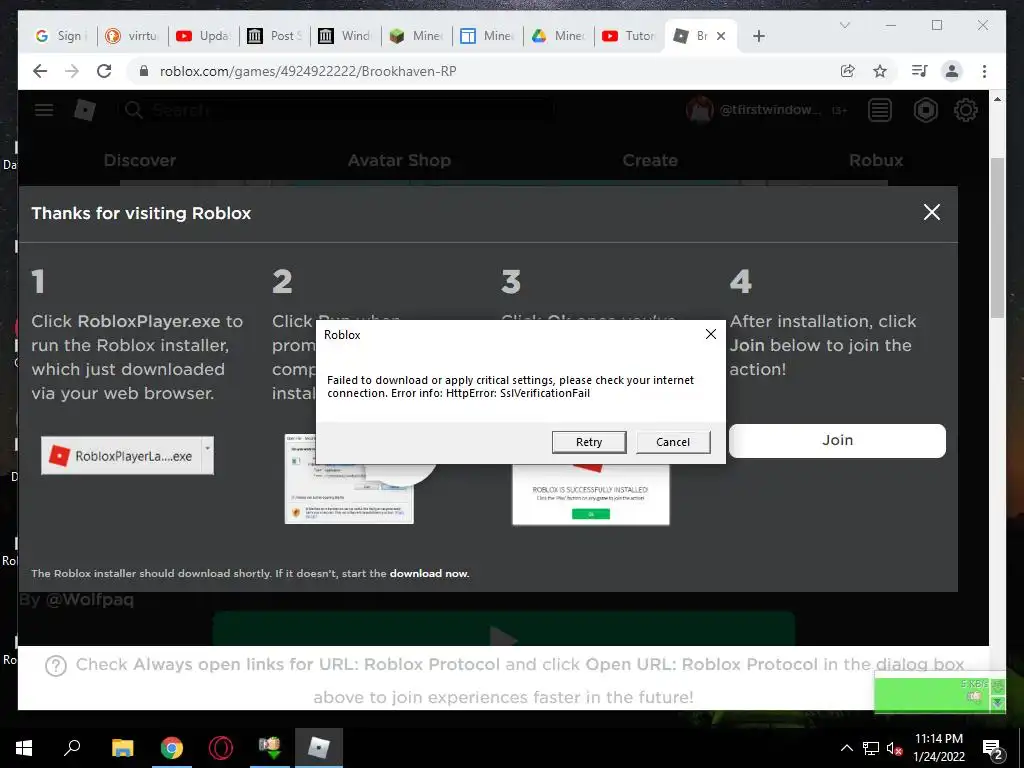Click the download now link
Image resolution: width=1024 pixels, height=768 pixels.
tap(429, 573)
